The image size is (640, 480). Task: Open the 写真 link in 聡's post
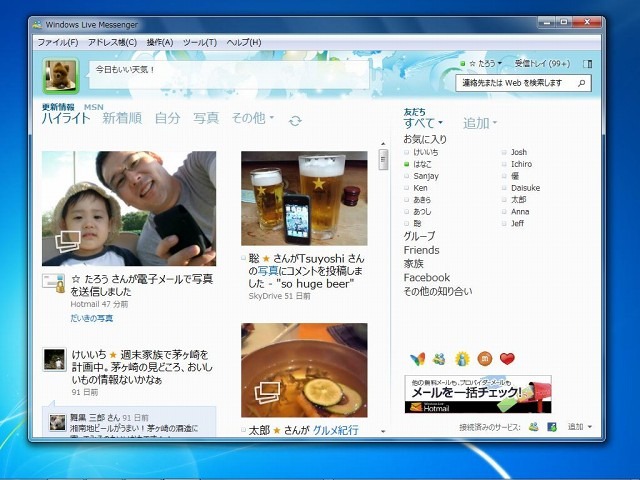268,271
